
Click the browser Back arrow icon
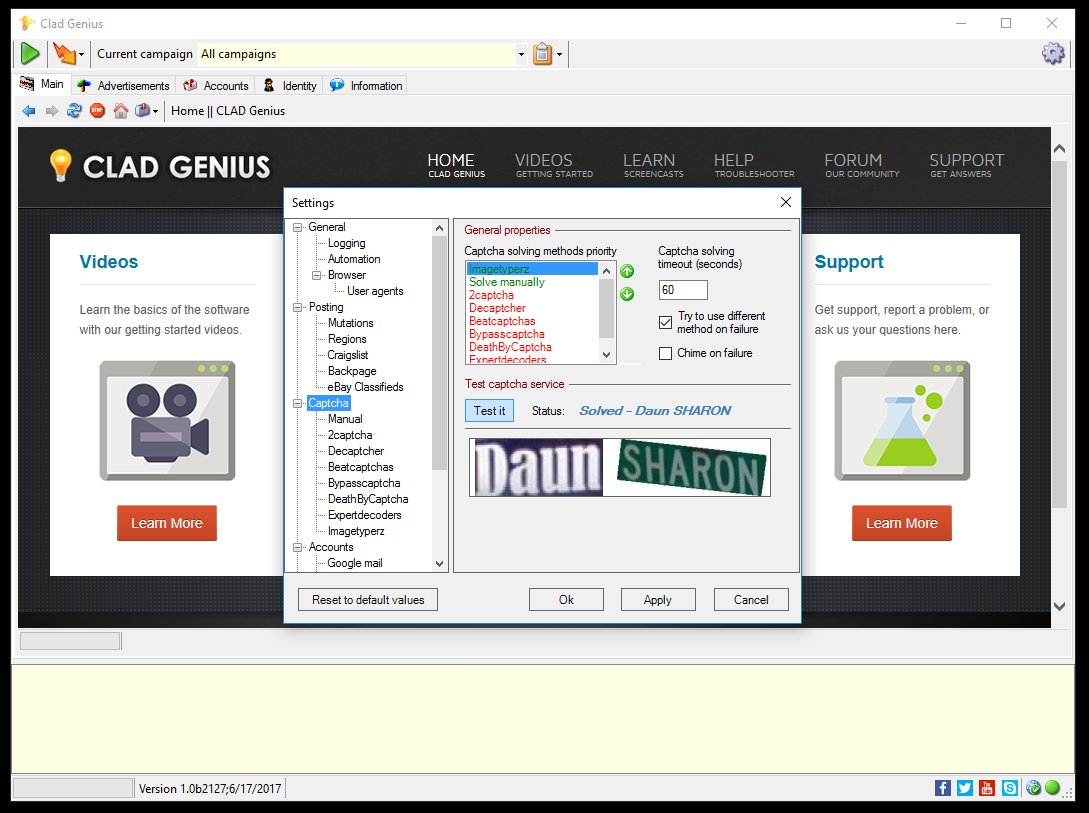[28, 110]
